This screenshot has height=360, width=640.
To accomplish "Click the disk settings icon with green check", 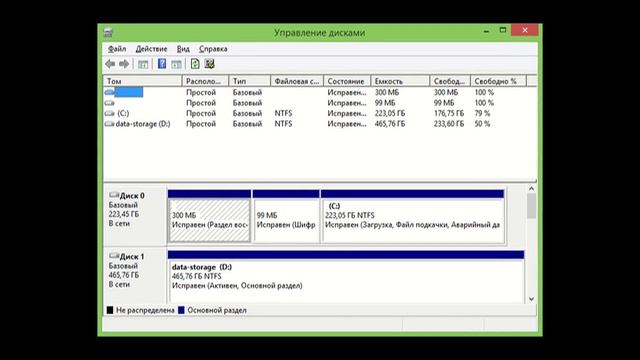I will (x=209, y=64).
